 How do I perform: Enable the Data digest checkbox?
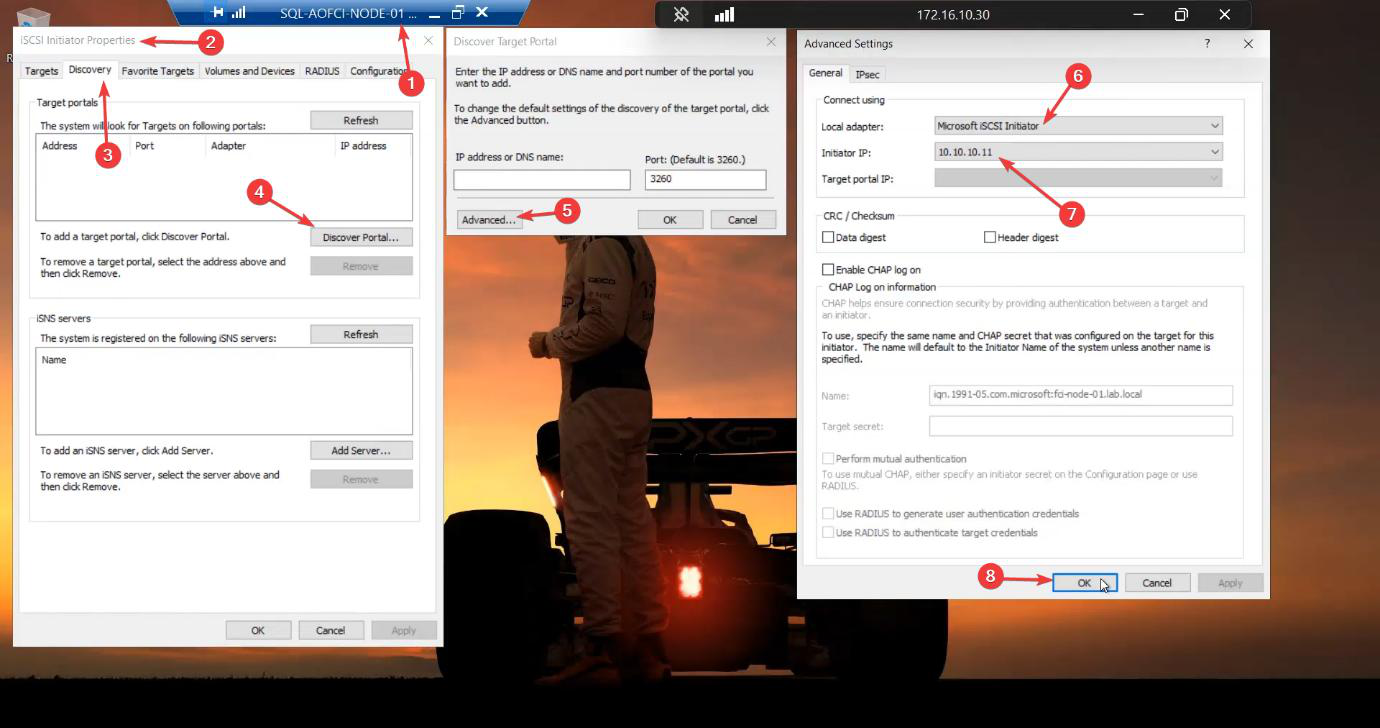tap(828, 238)
